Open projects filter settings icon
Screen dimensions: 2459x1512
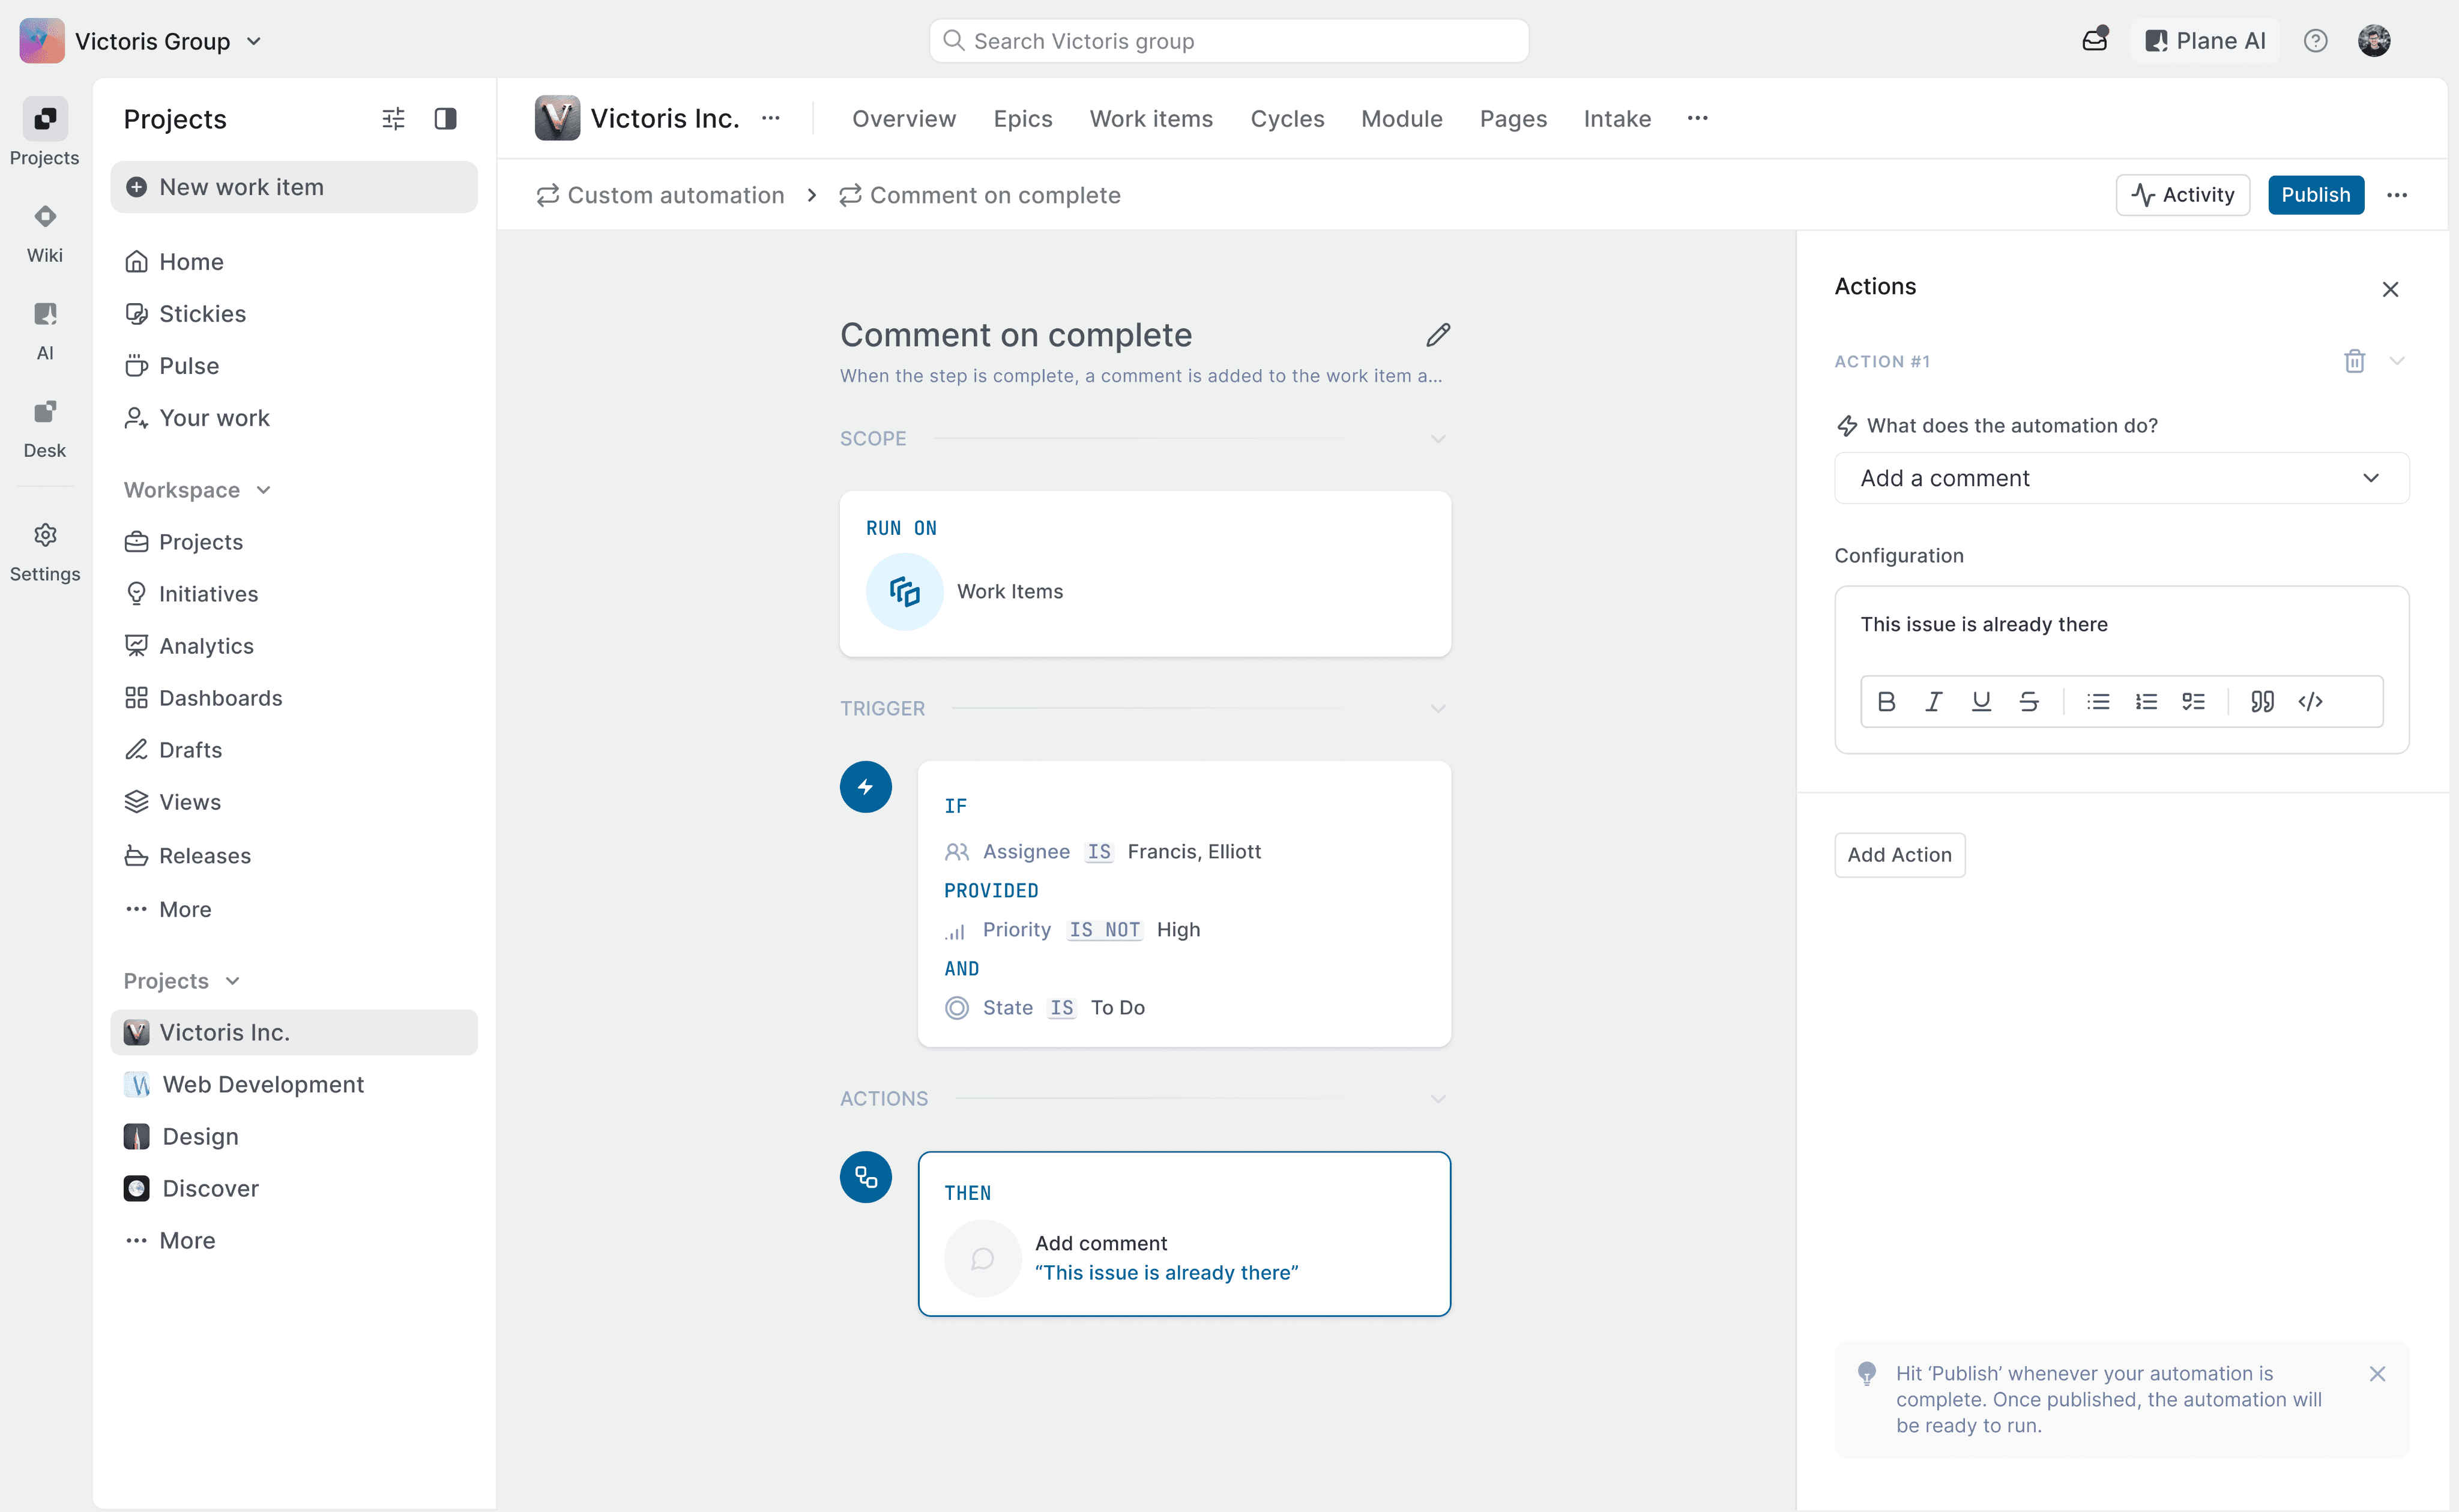coord(393,119)
